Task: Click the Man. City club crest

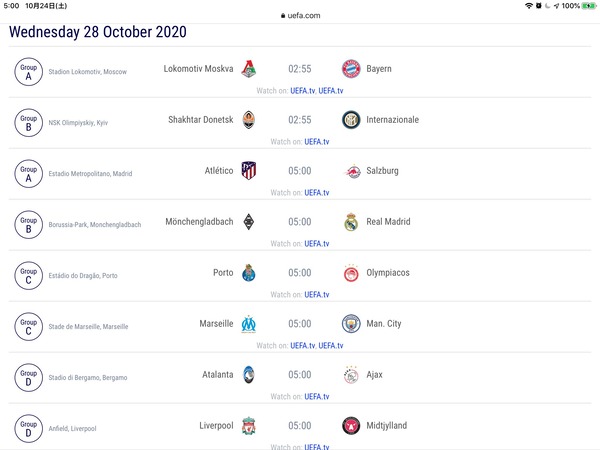Action: pyautogui.click(x=351, y=324)
